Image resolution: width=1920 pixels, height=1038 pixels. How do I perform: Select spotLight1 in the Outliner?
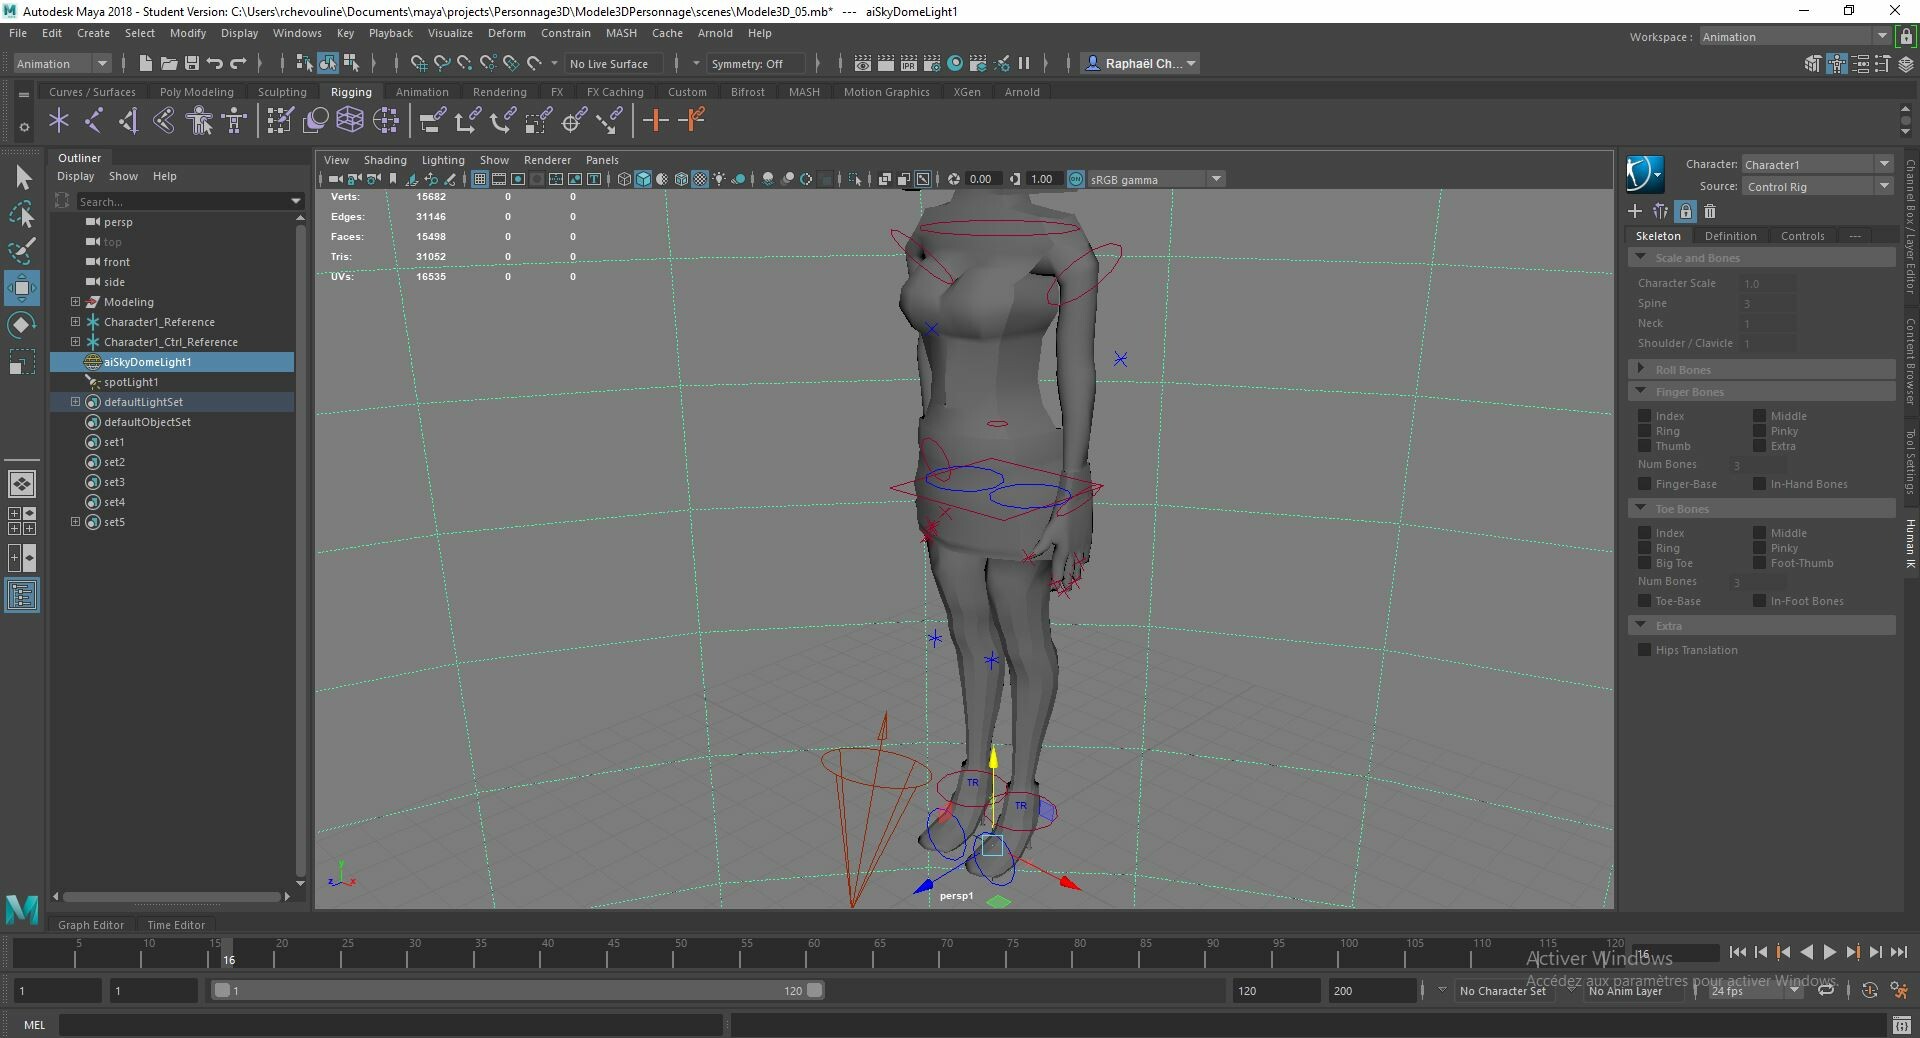(x=131, y=382)
